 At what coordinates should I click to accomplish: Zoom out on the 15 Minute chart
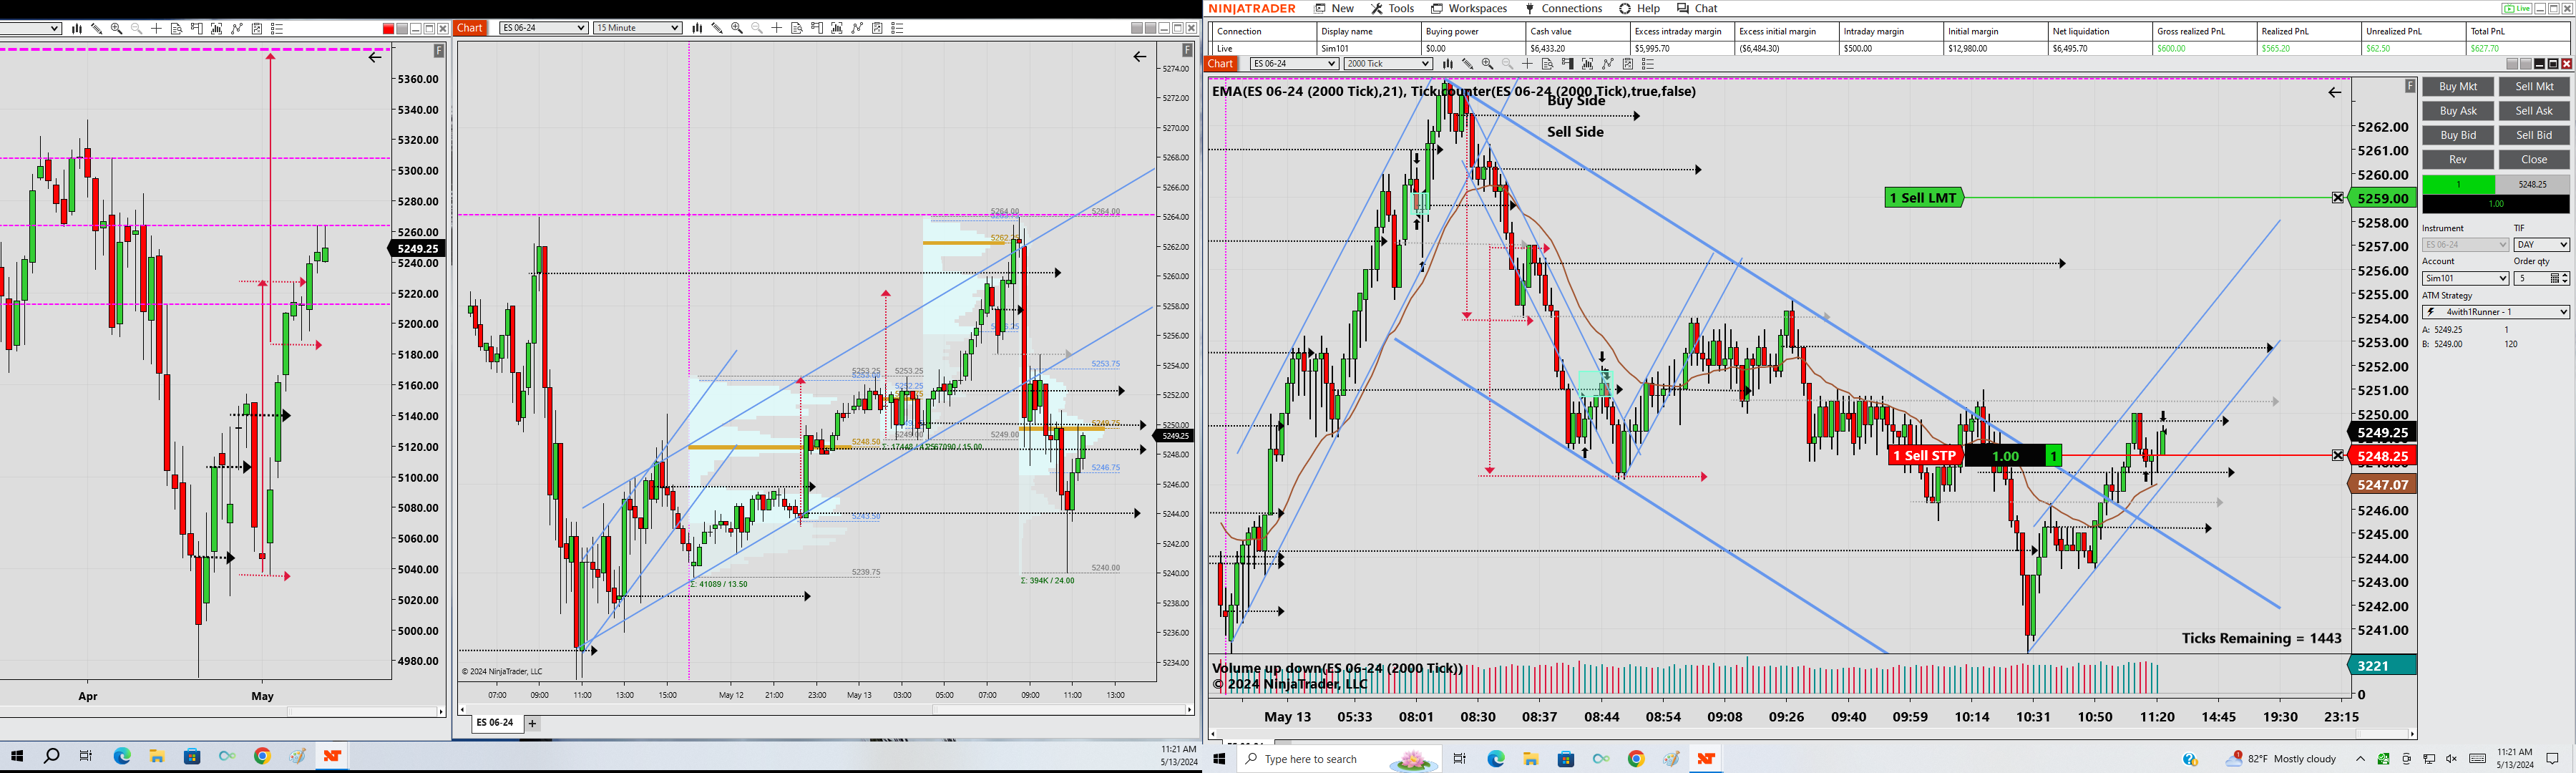click(757, 28)
